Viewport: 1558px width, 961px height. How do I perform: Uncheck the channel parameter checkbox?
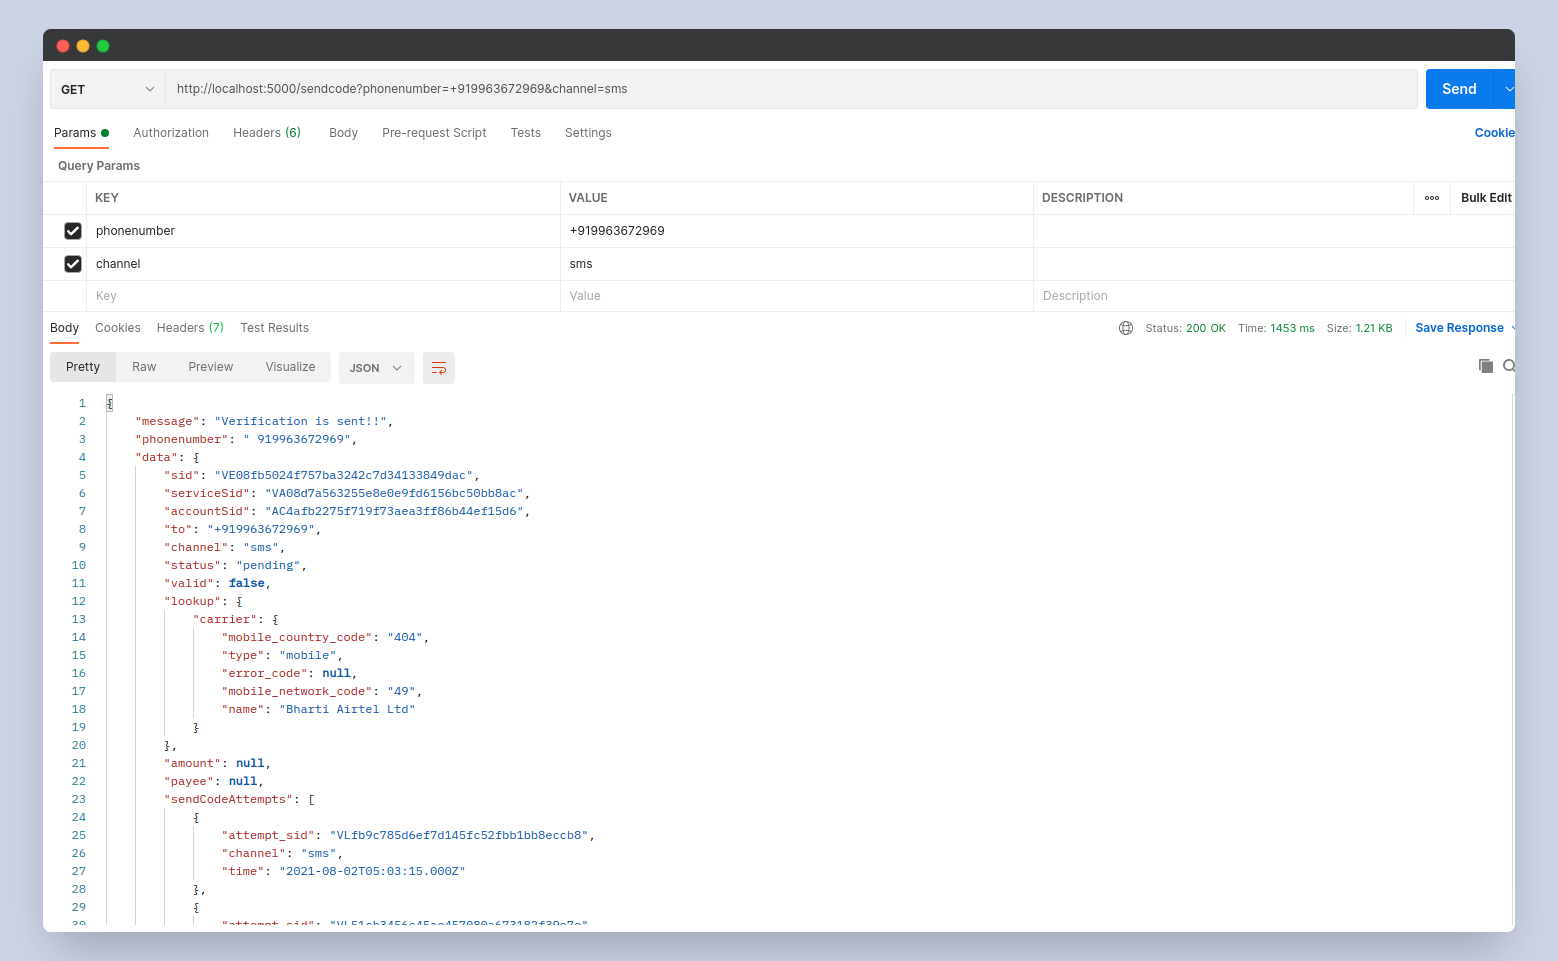click(x=73, y=264)
